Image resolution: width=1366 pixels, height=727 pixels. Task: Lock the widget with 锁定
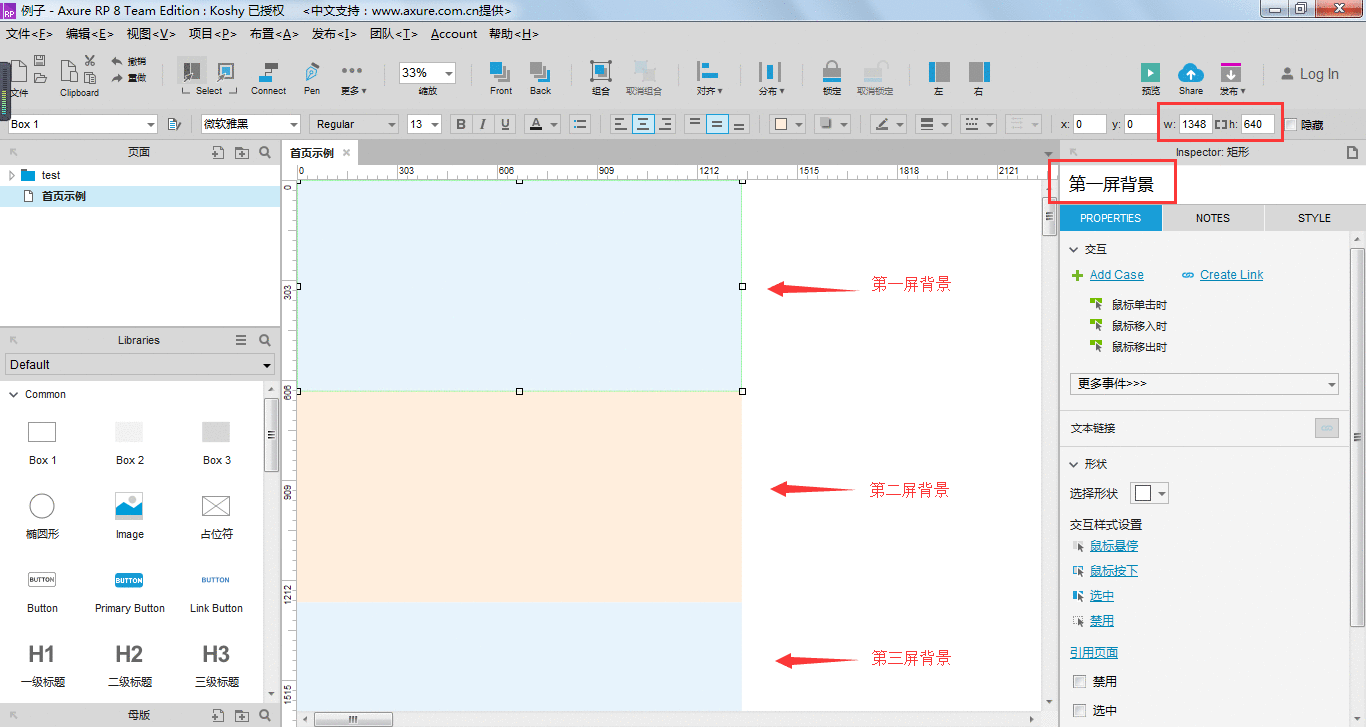click(x=831, y=76)
